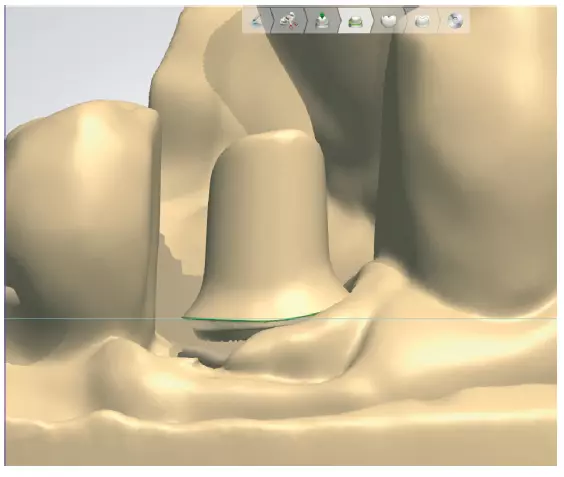Click the disc icon to save the design
Screen dimensions: 564x477
tap(455, 21)
